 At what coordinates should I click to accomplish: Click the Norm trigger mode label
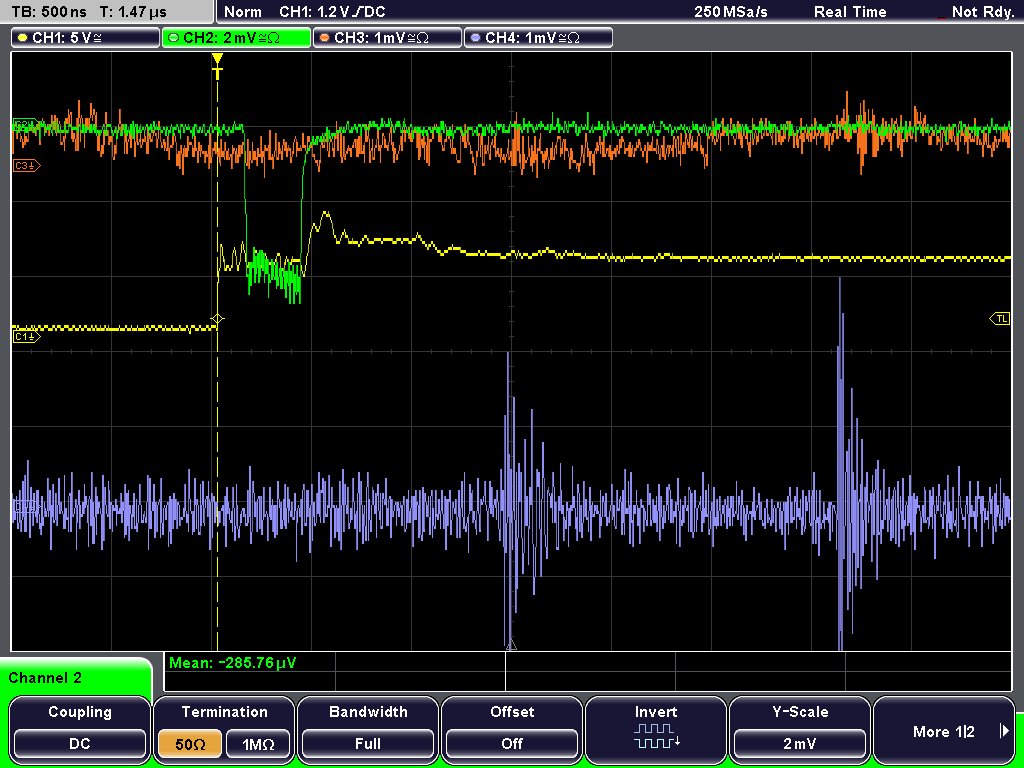tap(243, 12)
